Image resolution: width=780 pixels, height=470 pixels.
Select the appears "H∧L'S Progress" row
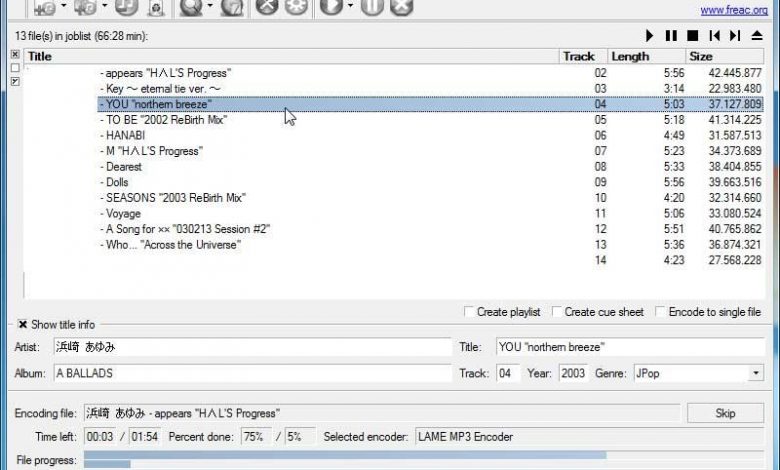click(430, 73)
